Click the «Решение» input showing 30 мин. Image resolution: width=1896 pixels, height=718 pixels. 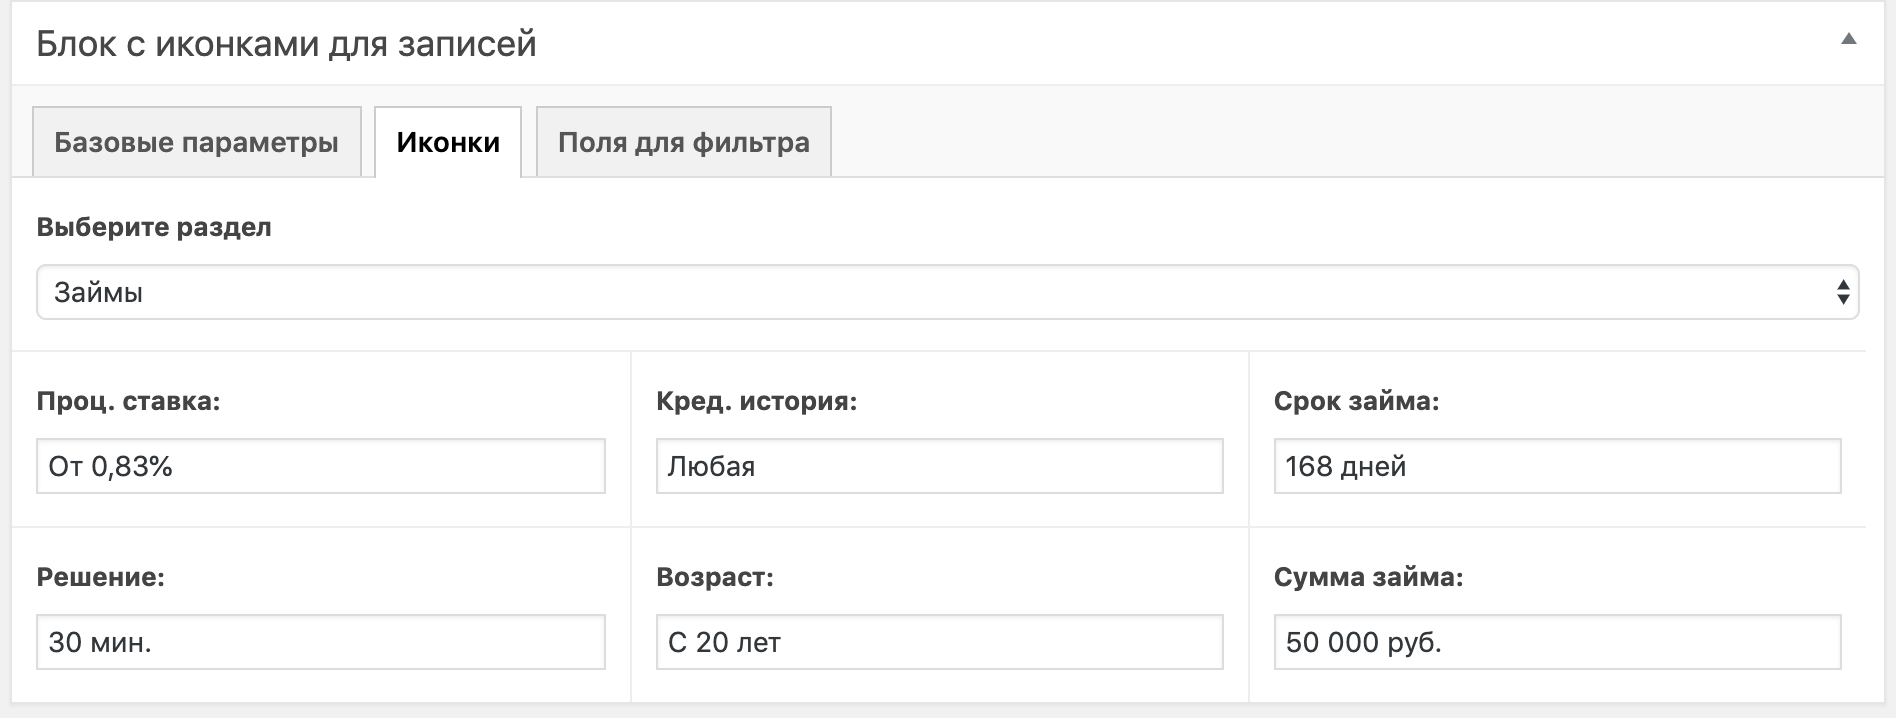320,642
